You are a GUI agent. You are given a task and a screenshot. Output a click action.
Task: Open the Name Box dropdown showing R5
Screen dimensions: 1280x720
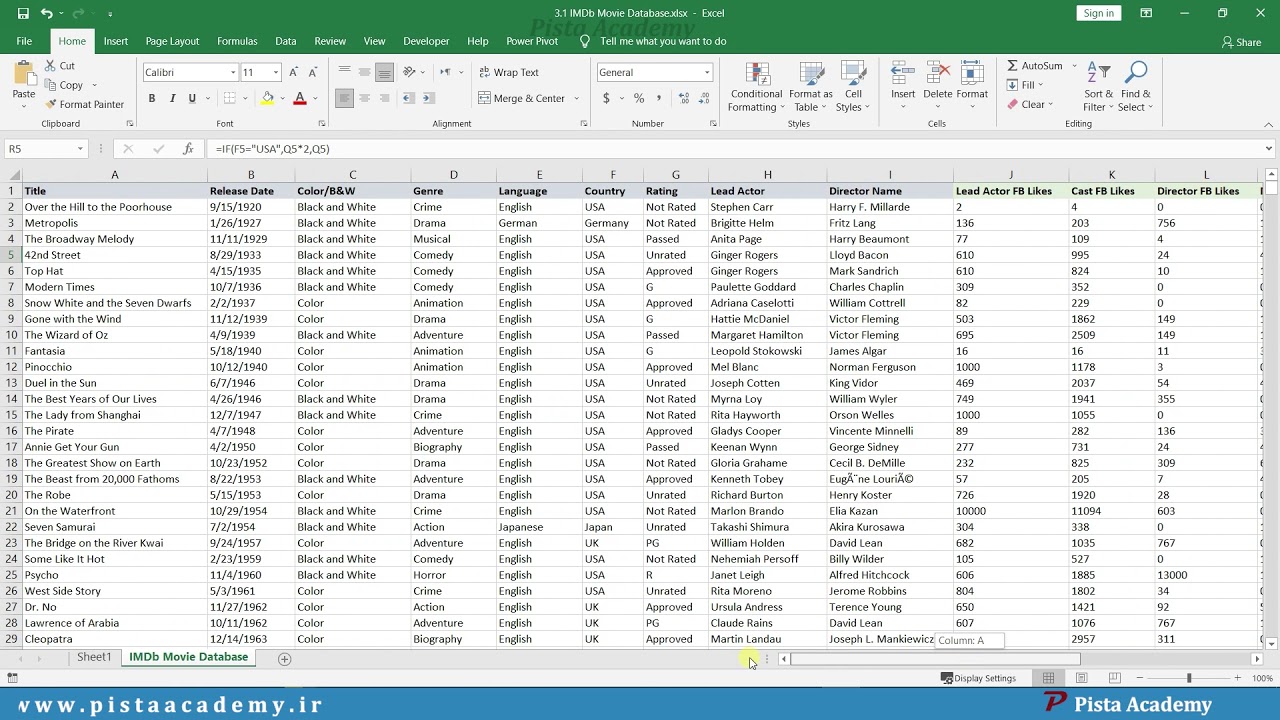[x=80, y=149]
